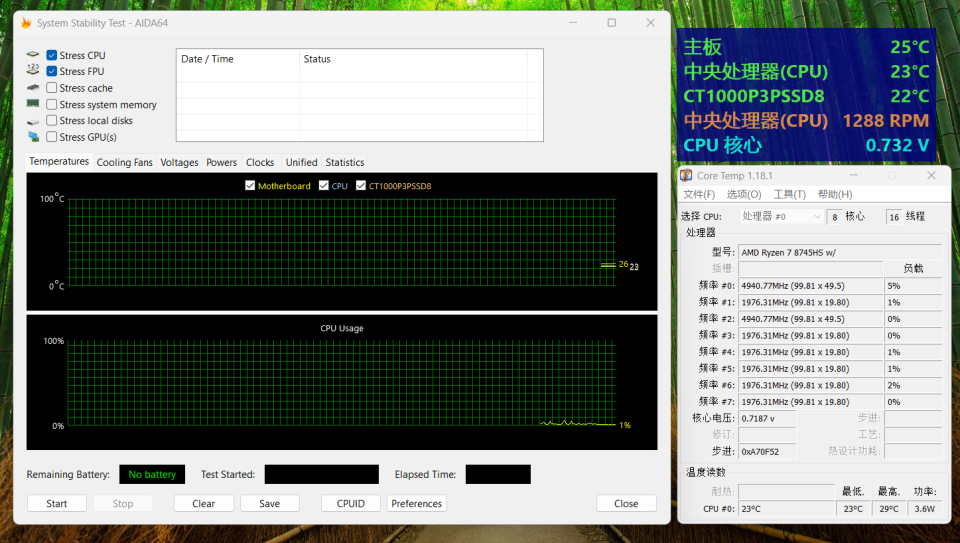Open the 文件(F) menu in Core Temp
The width and height of the screenshot is (960, 543).
[x=699, y=194]
